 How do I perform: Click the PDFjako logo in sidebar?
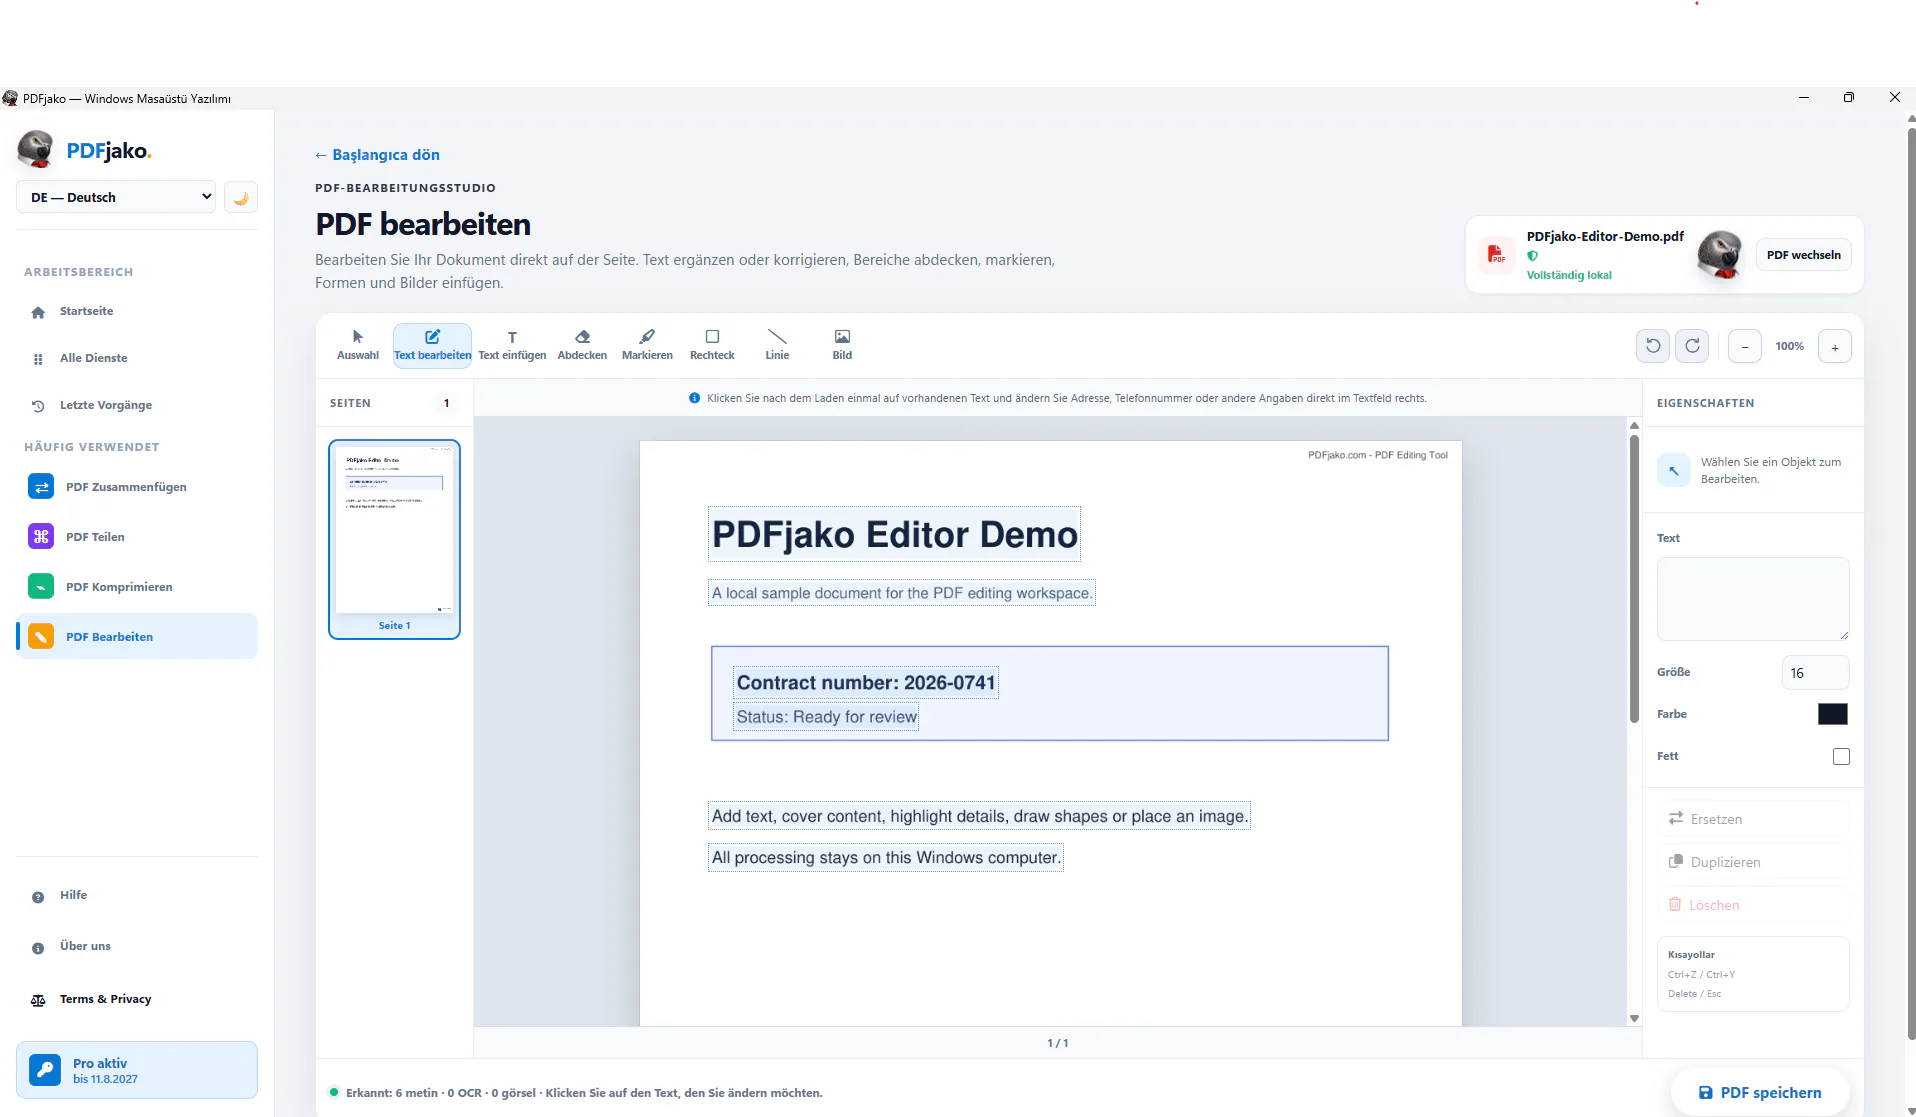click(x=85, y=150)
